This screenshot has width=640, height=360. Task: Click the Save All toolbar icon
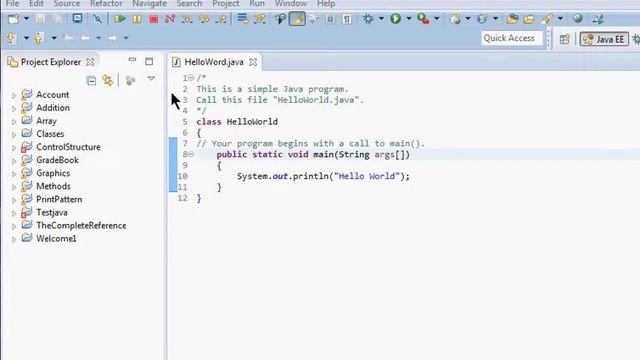click(x=58, y=19)
